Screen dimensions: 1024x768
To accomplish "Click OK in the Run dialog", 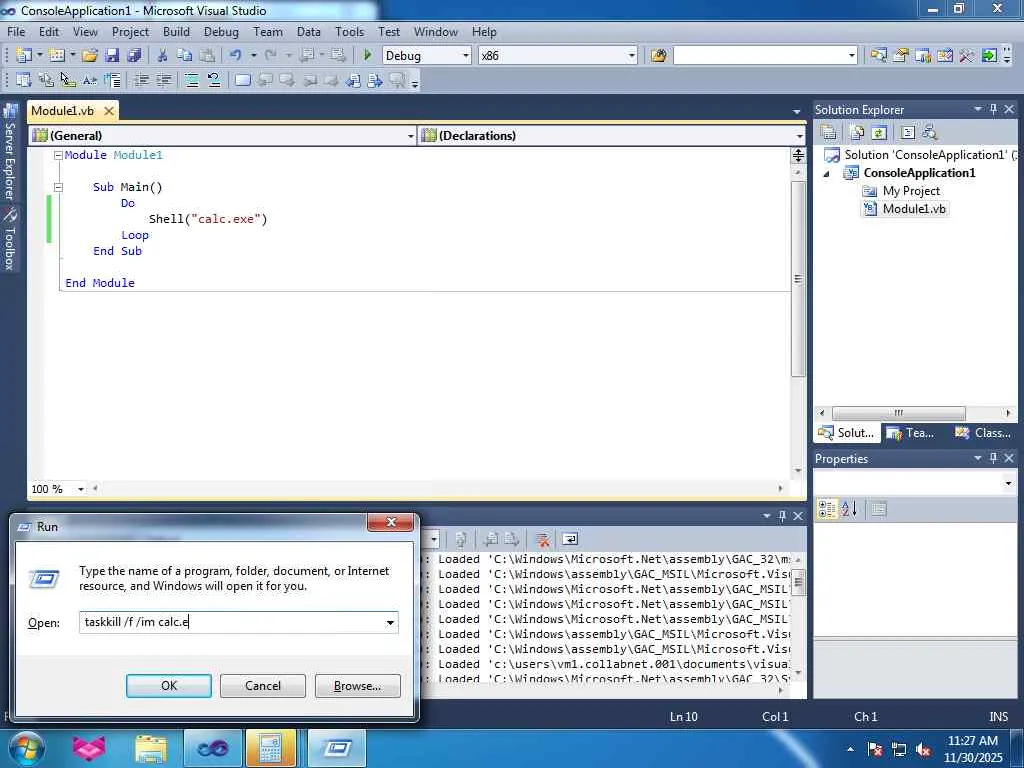I will pyautogui.click(x=168, y=686).
